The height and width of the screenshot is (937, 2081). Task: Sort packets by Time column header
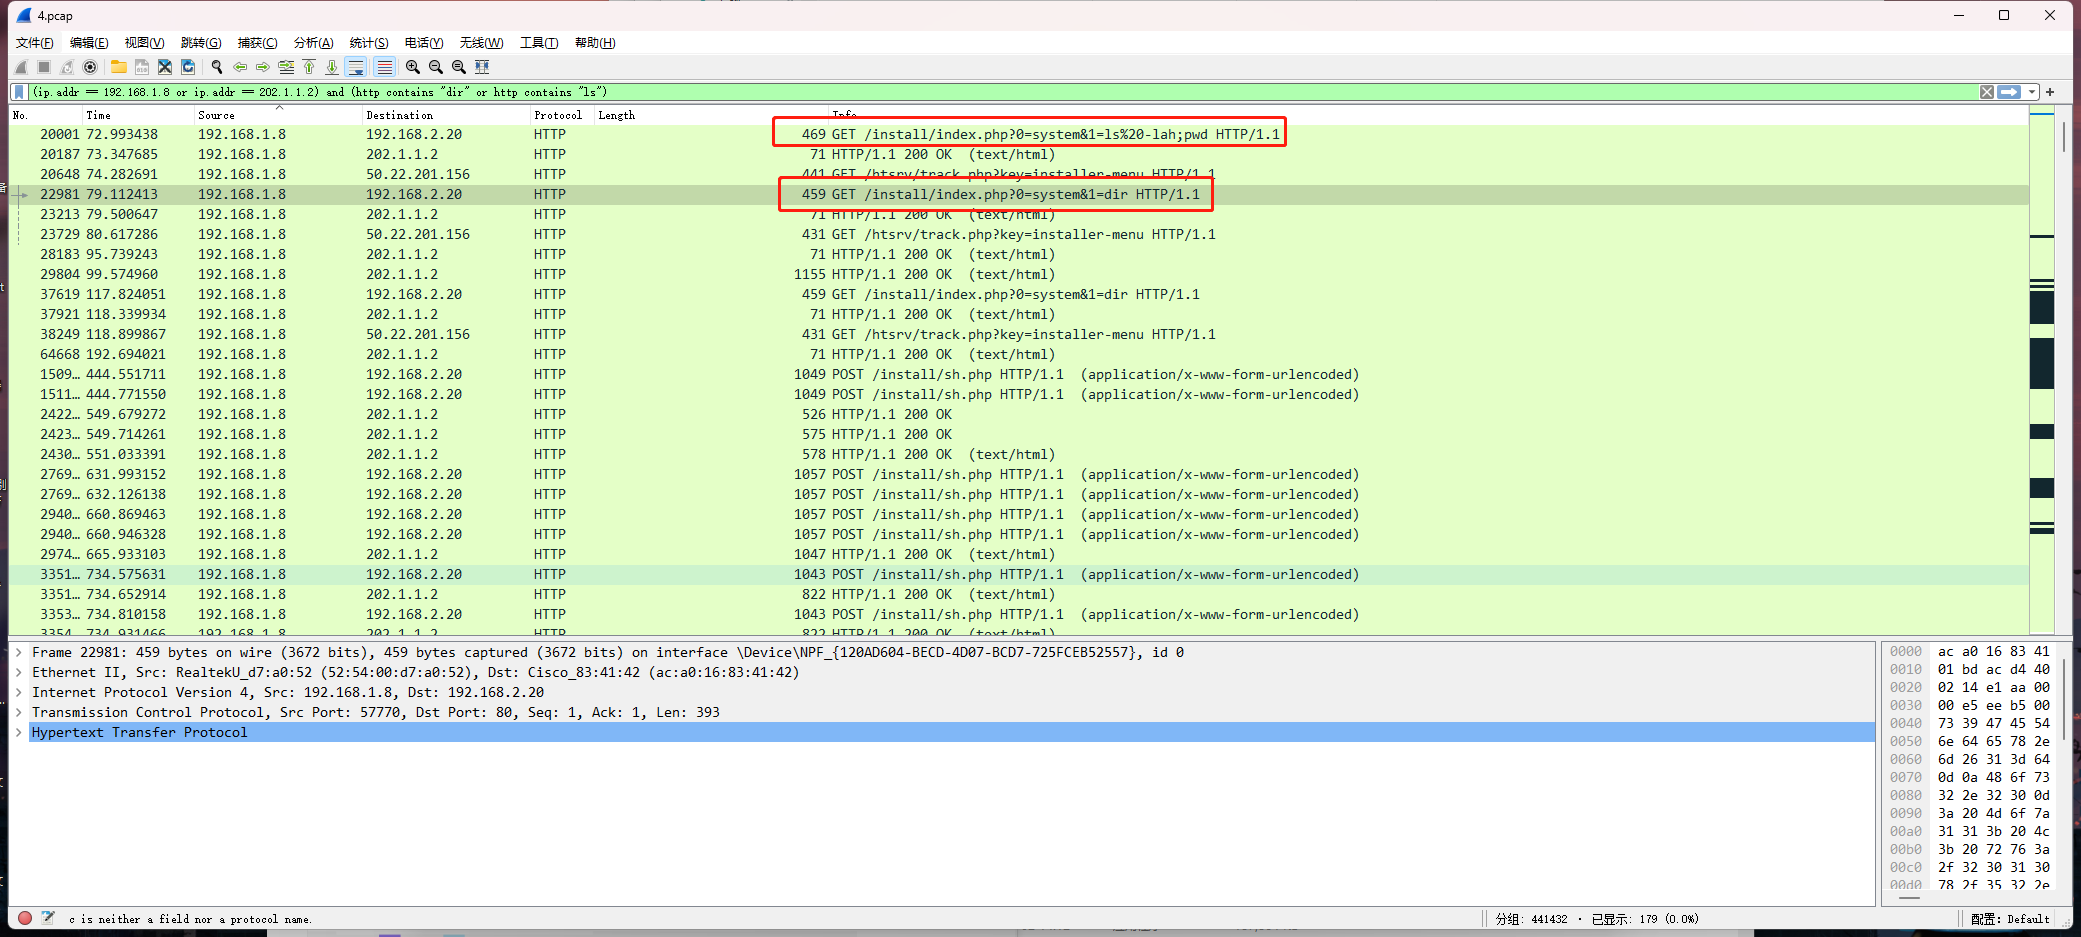pyautogui.click(x=138, y=115)
